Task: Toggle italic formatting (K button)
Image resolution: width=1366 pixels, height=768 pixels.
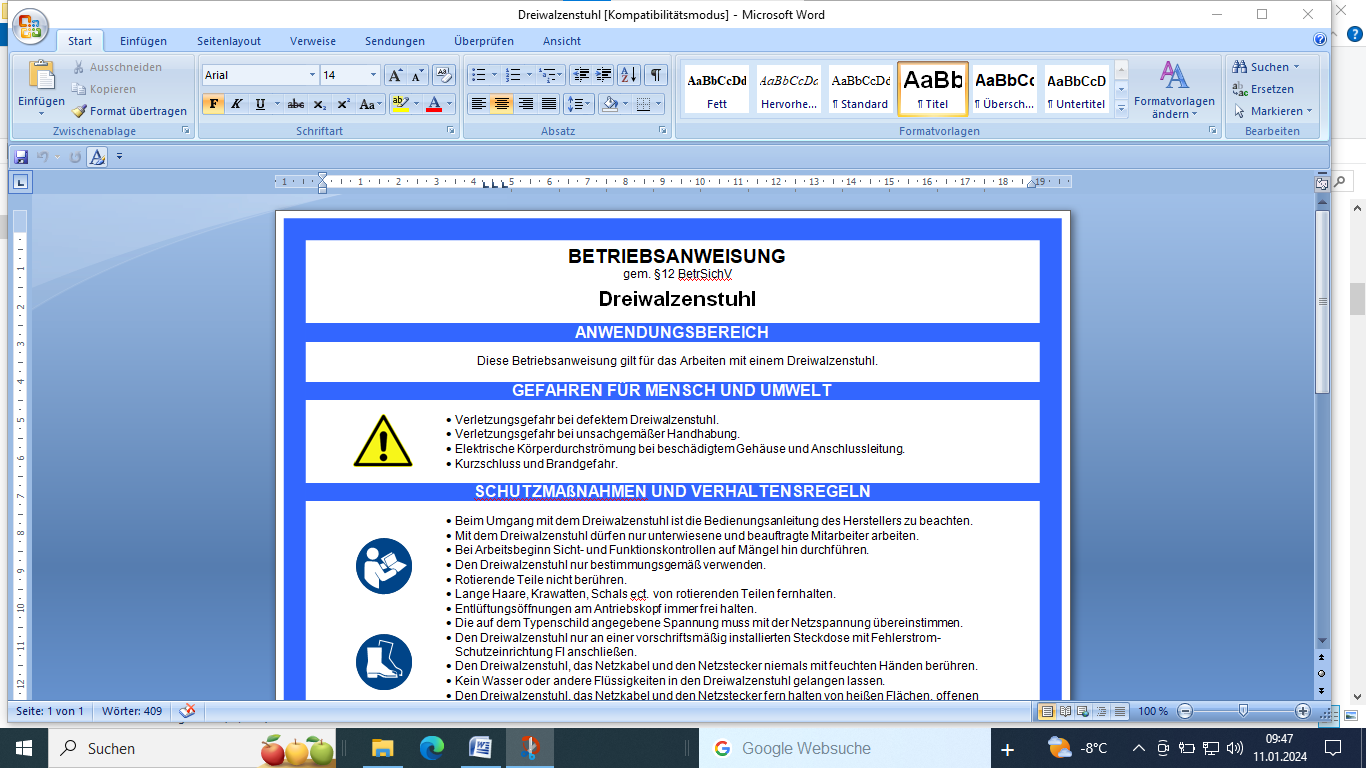Action: tap(237, 104)
